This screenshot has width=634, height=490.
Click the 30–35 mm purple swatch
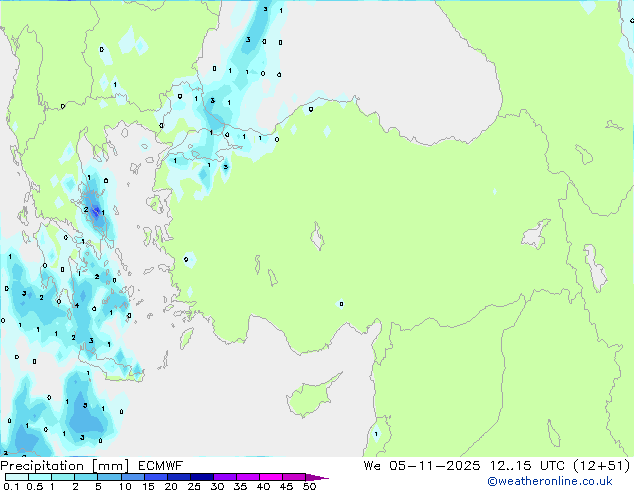pyautogui.click(x=225, y=477)
